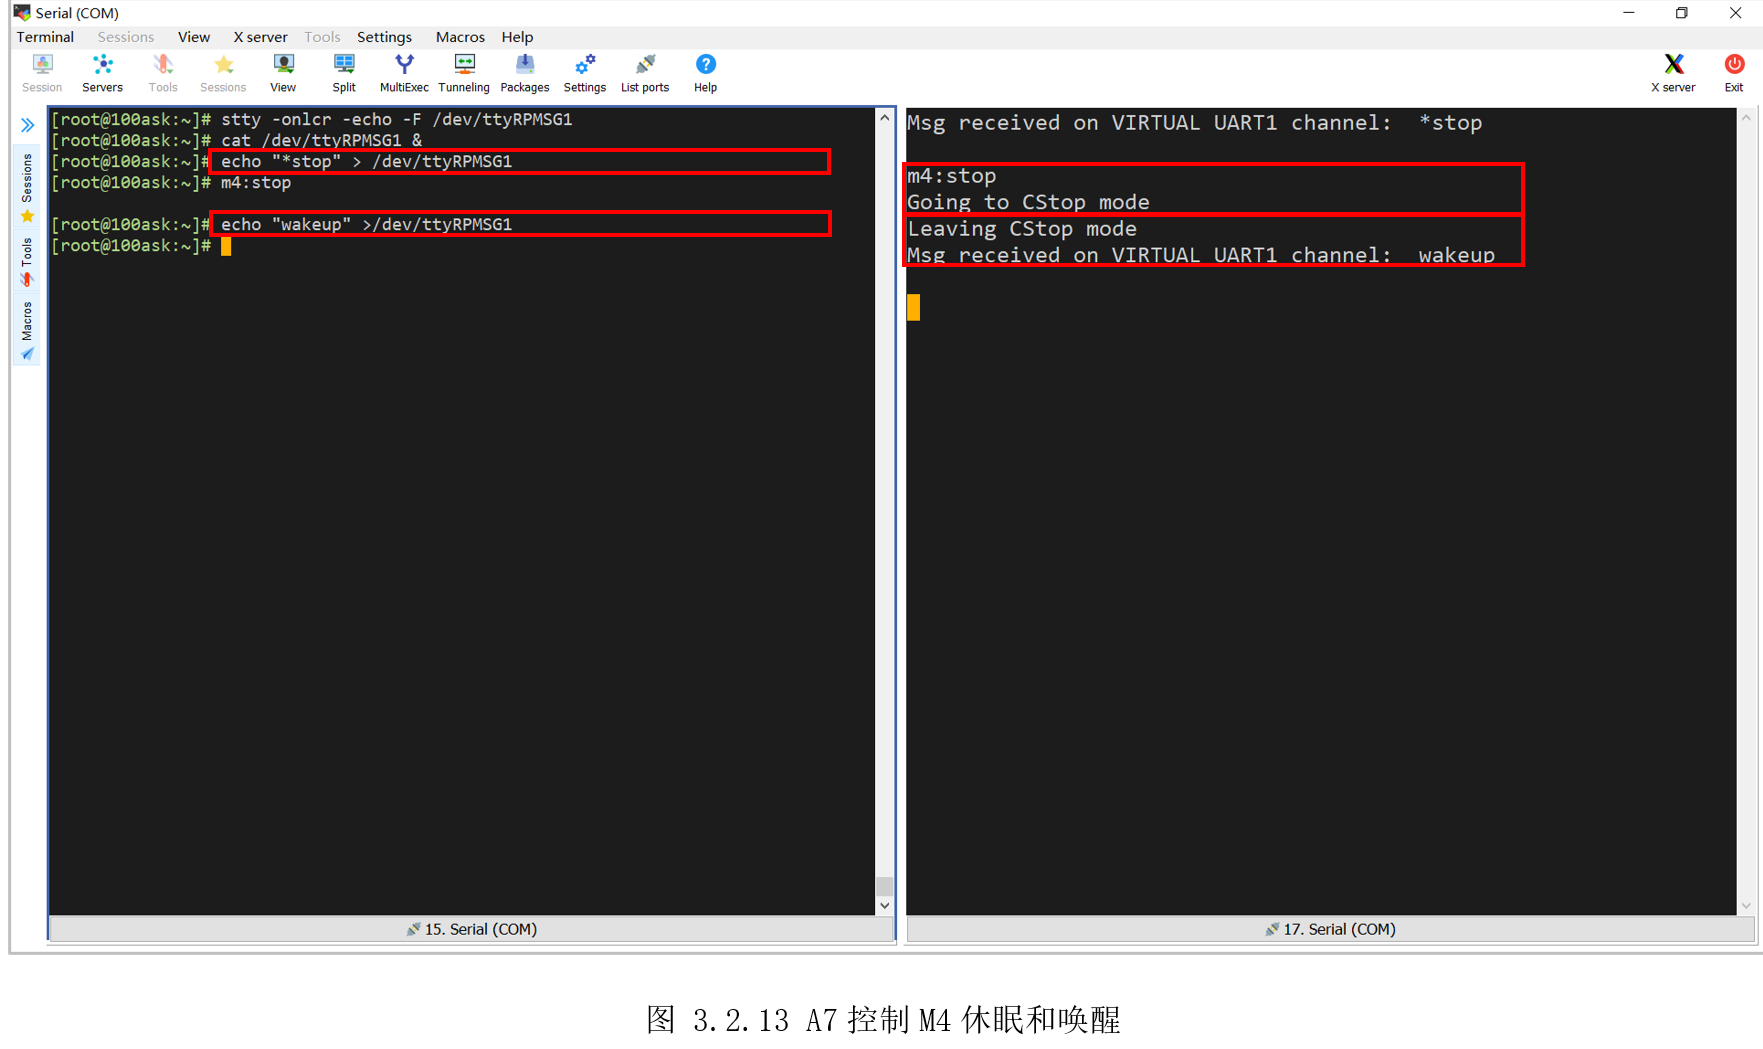Launch the X server from the toolbar

1673,70
